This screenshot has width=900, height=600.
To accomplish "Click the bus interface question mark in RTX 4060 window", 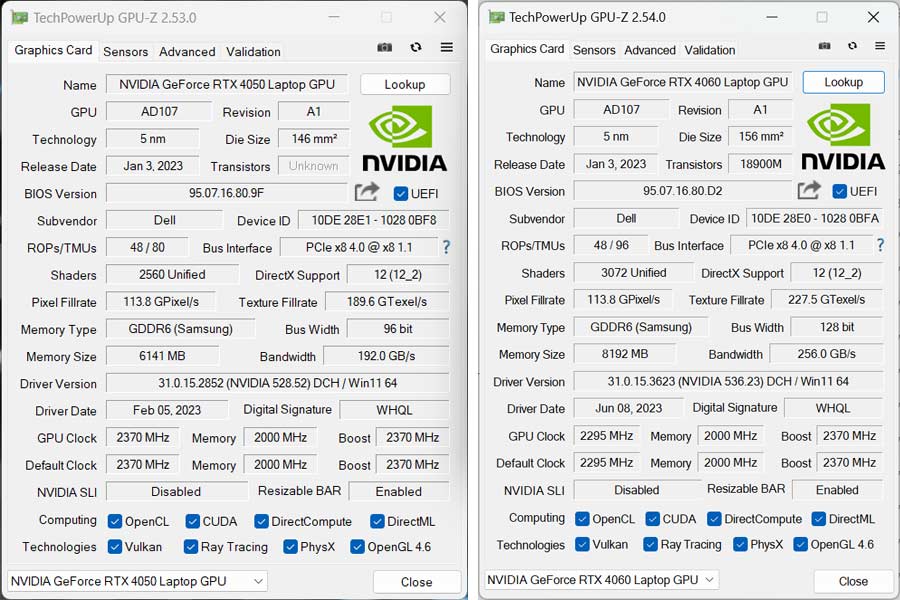I will coord(880,245).
